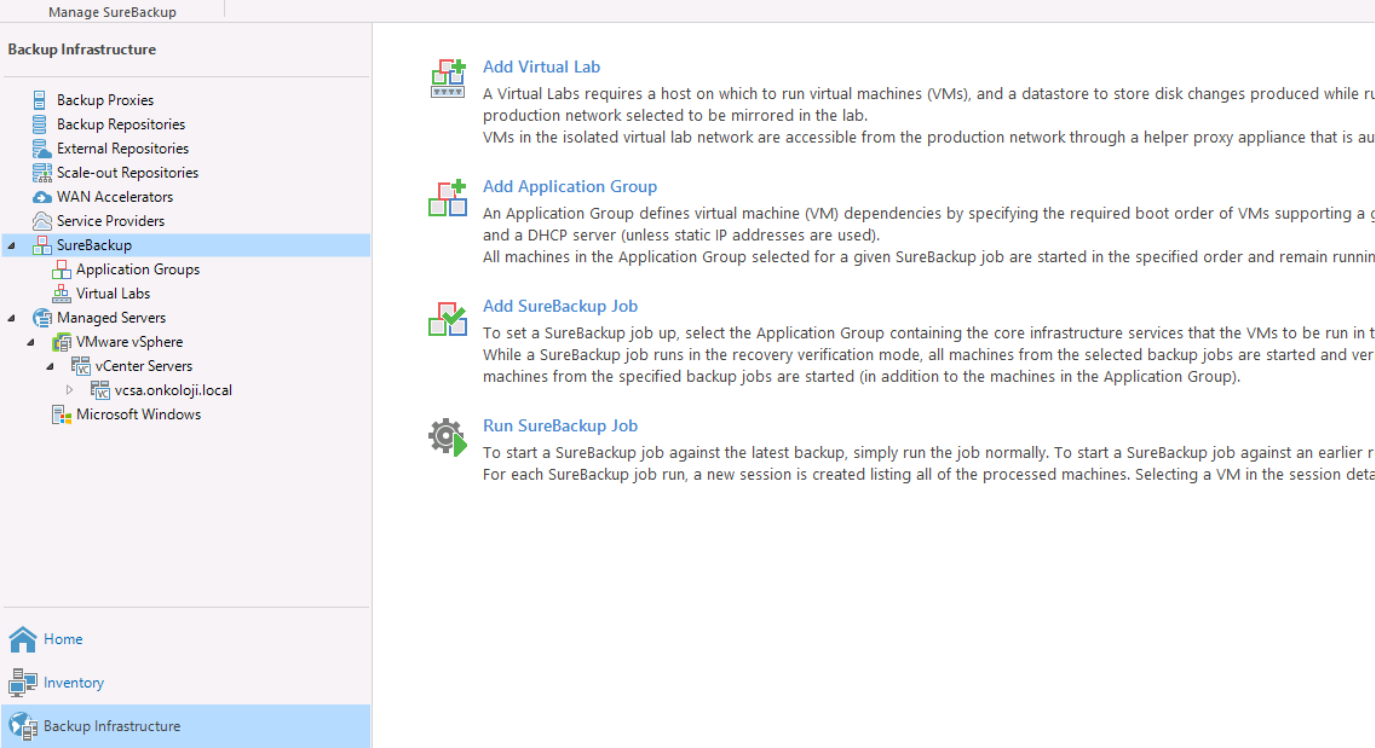Expand the vcsa.onkoloji.local node

coord(69,390)
